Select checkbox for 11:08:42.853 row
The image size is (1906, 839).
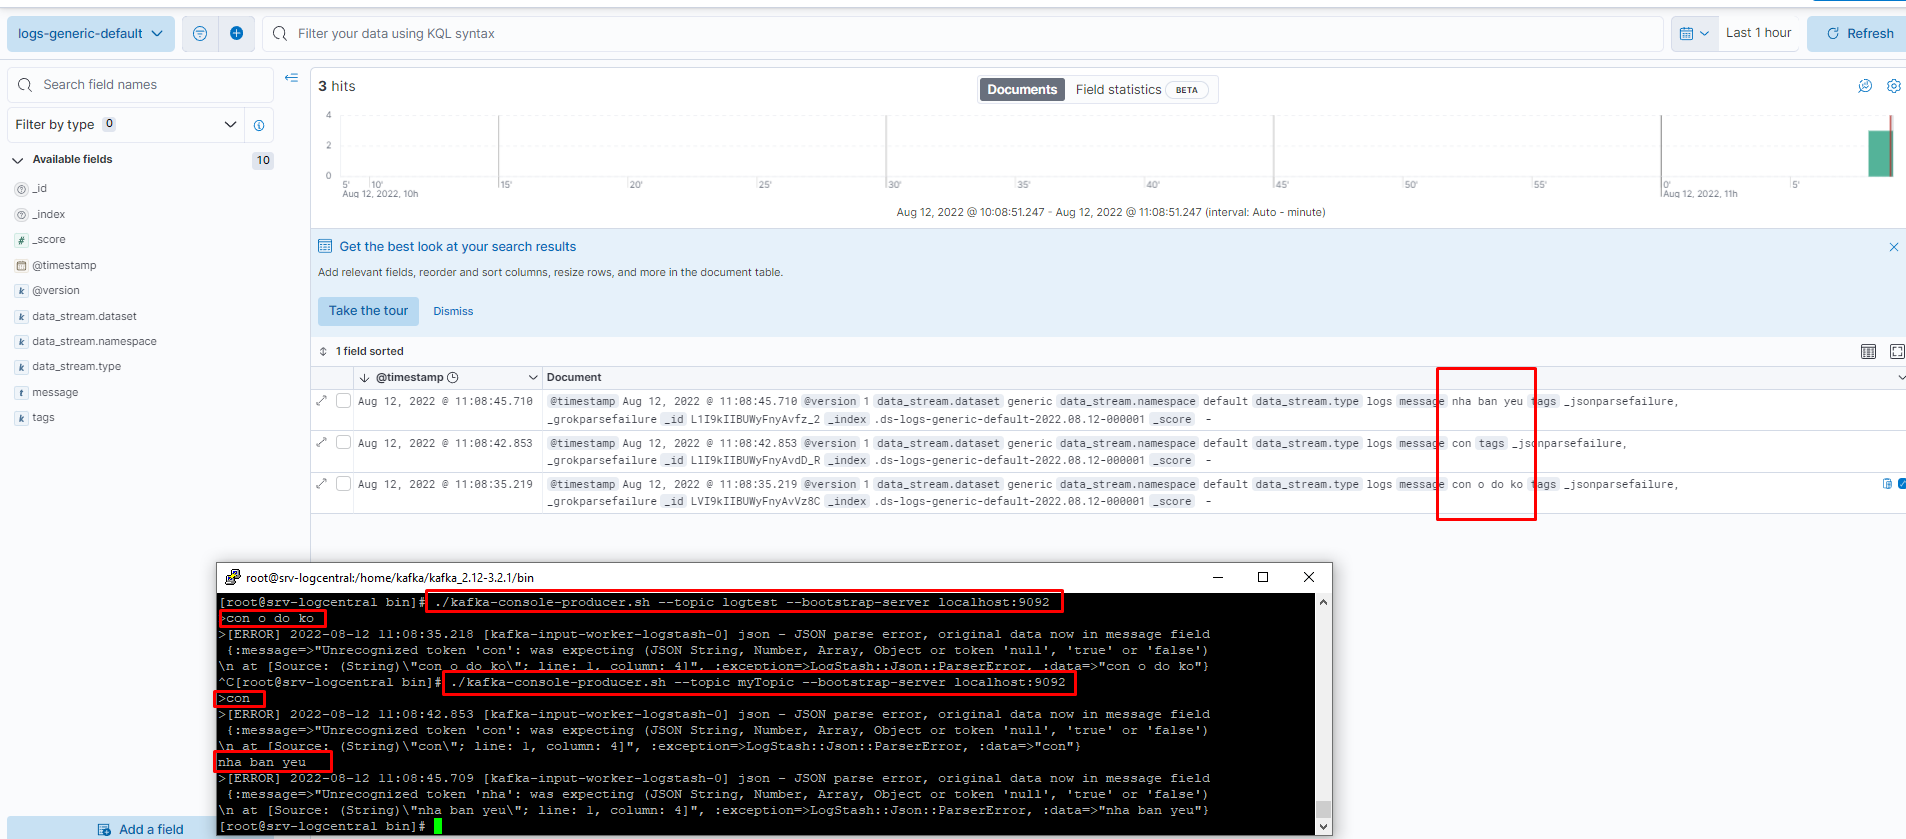click(343, 442)
